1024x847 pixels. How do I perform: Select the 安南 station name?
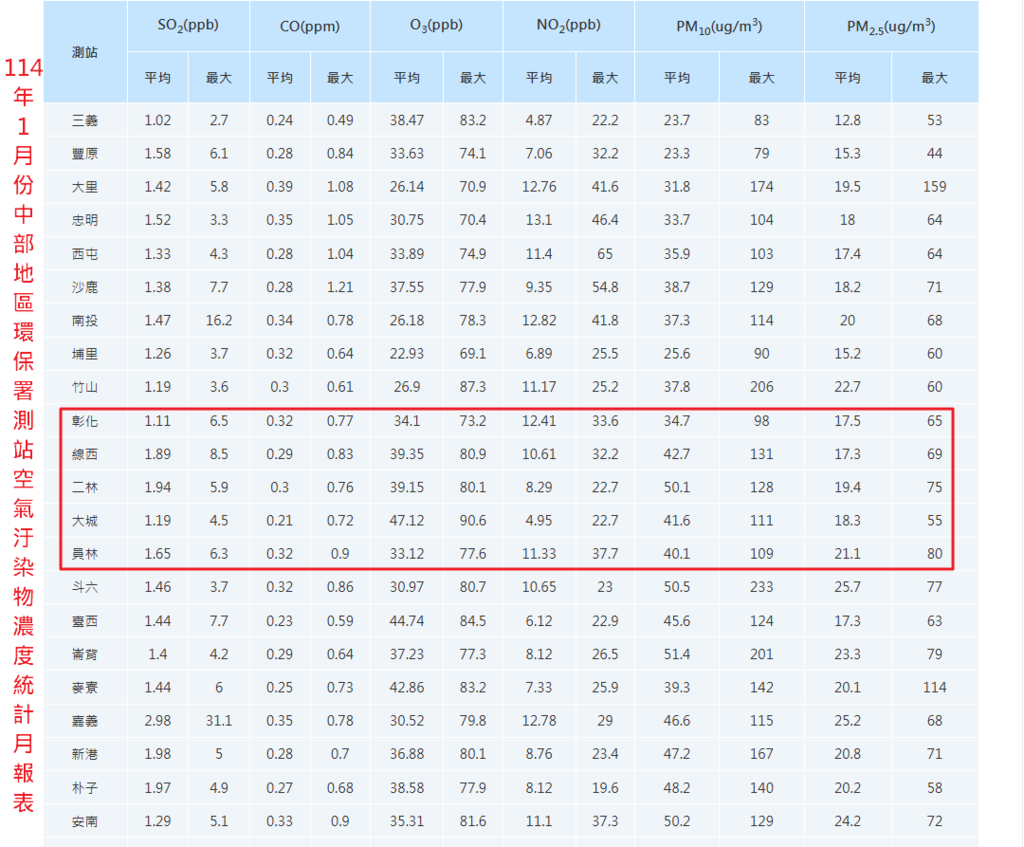pos(85,821)
